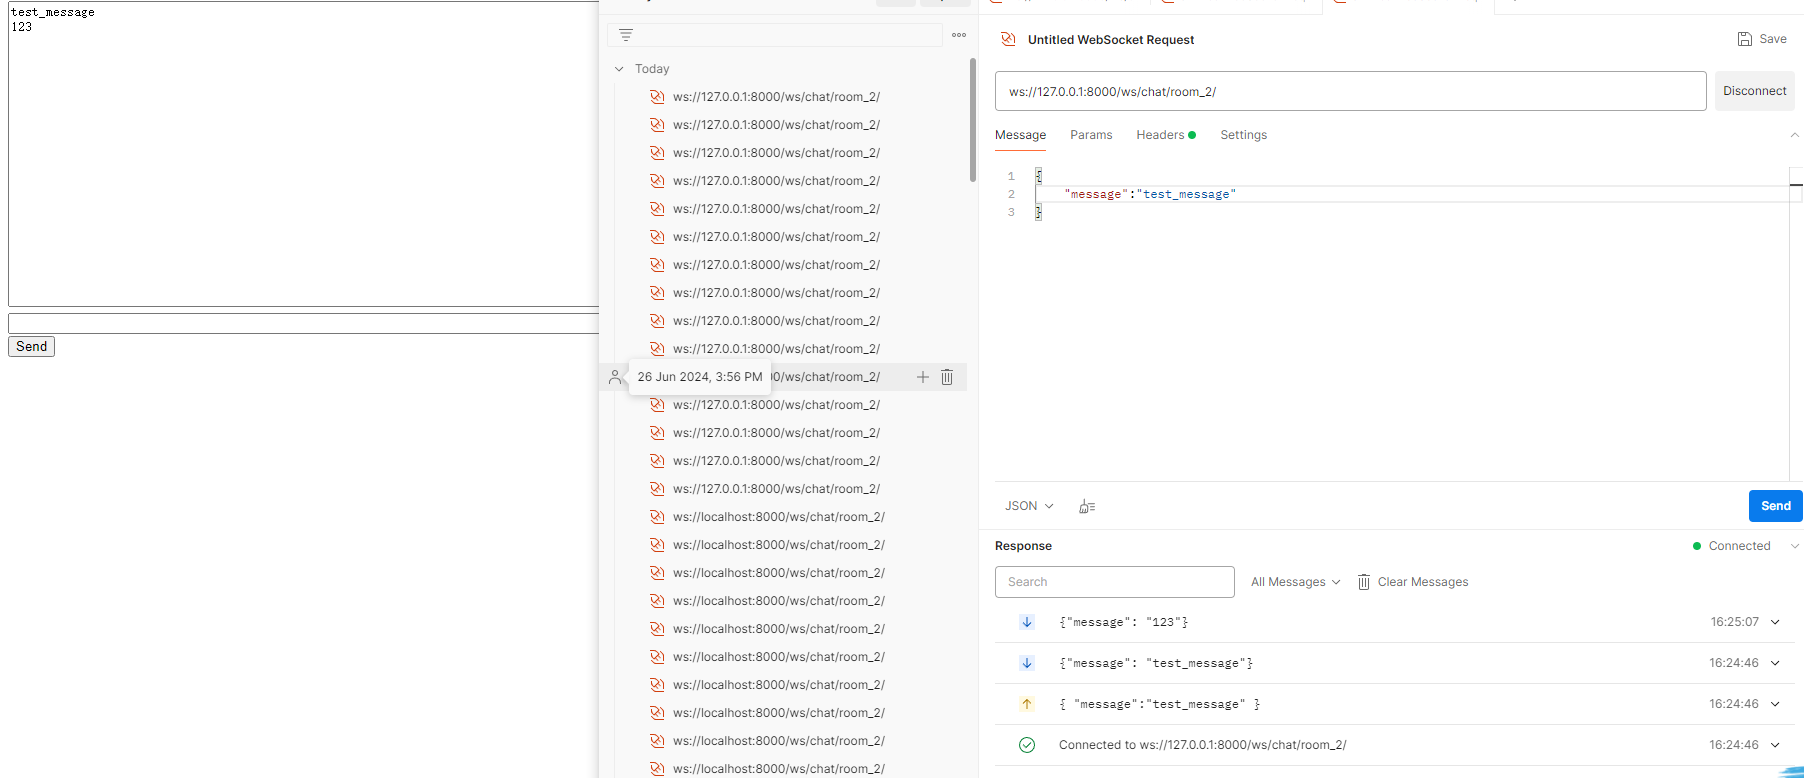Open the JSON format dropdown
The height and width of the screenshot is (778, 1804).
1029,506
